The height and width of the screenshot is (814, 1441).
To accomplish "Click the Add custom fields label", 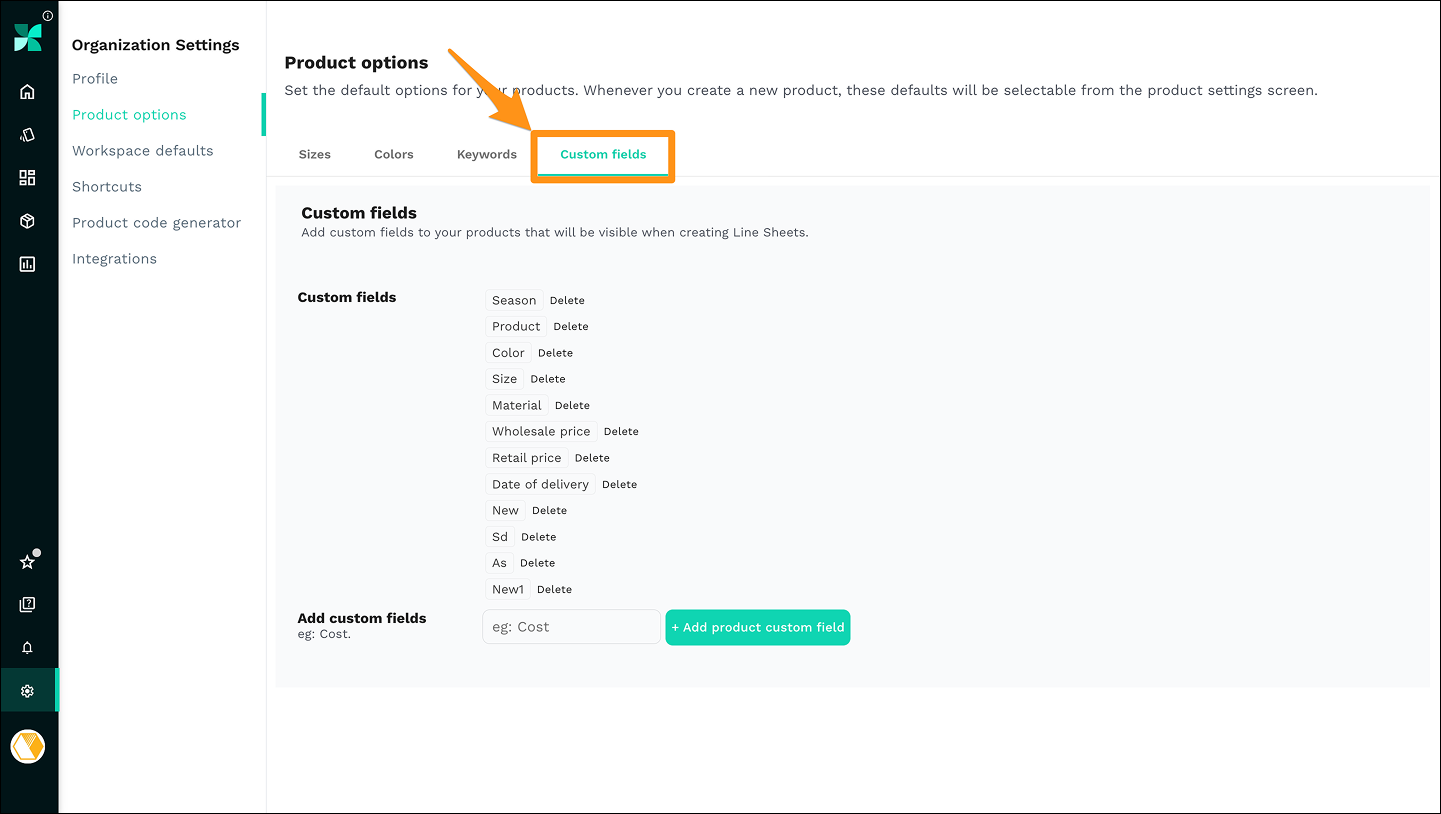I will (x=362, y=618).
